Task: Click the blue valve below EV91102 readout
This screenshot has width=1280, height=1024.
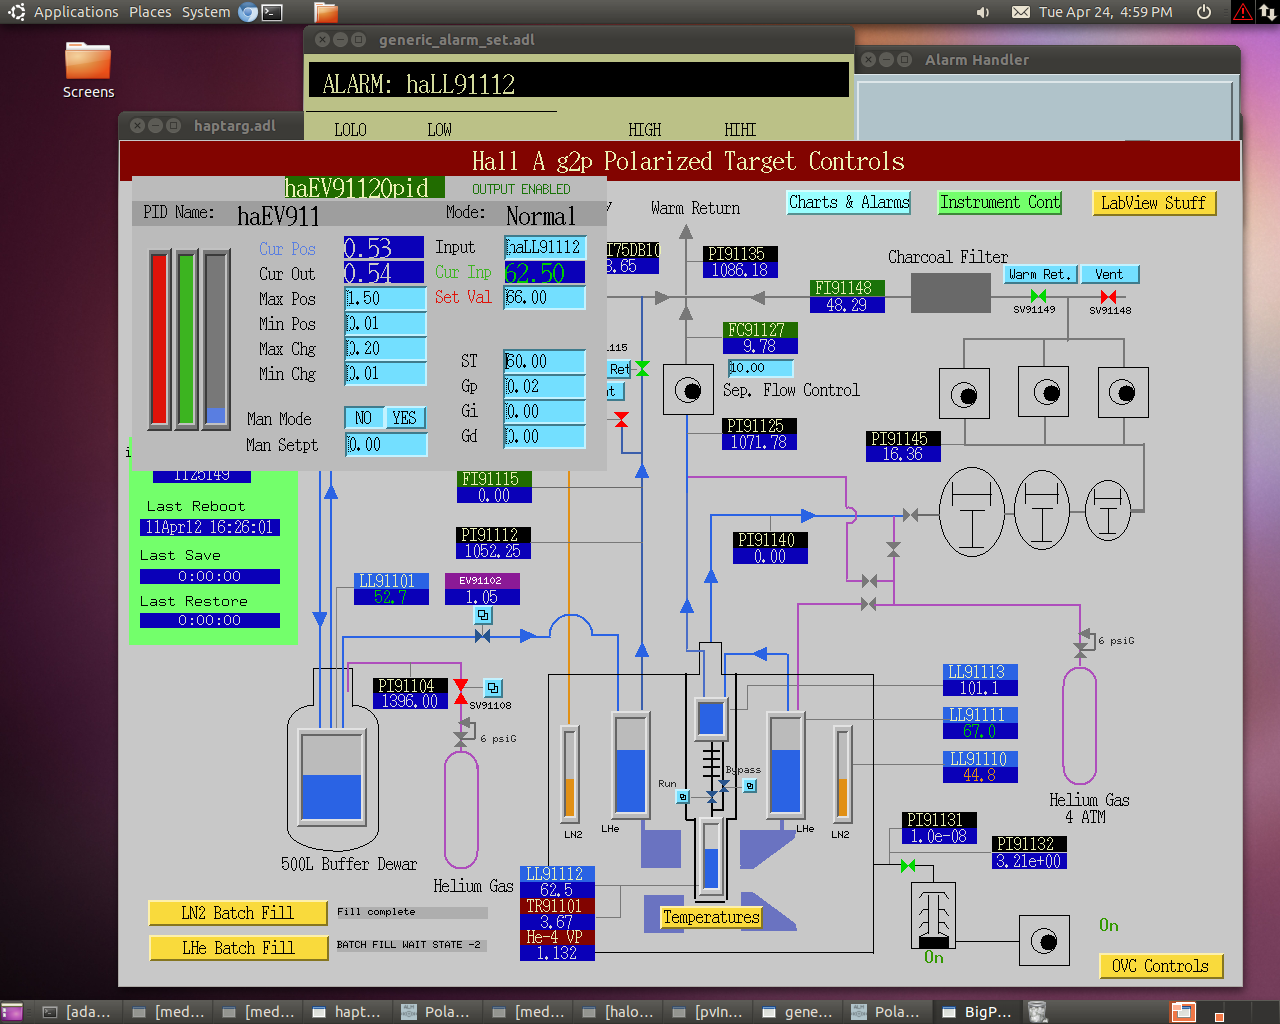Action: pyautogui.click(x=483, y=635)
